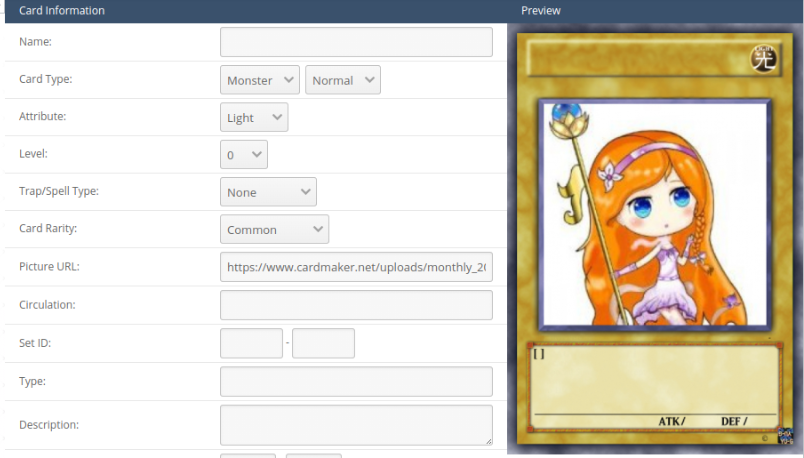Click the Description textarea resize handle
Screen dimensions: 804x458
tap(489, 441)
